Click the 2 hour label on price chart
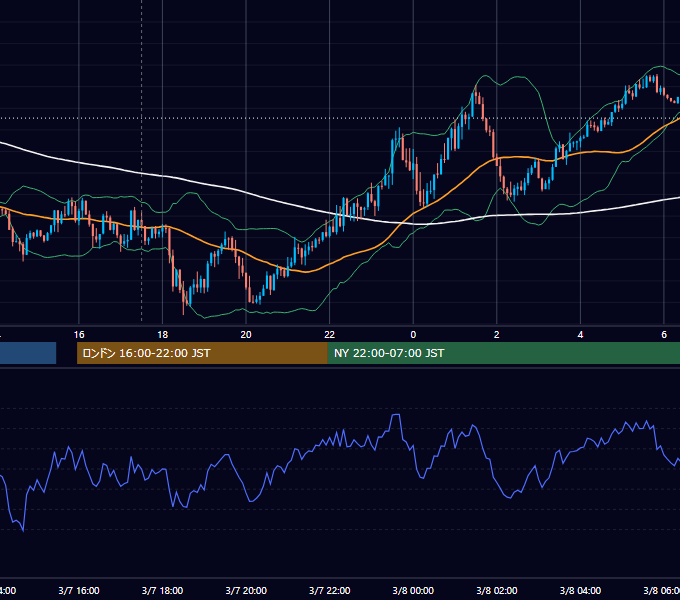The image size is (680, 600). (x=497, y=335)
